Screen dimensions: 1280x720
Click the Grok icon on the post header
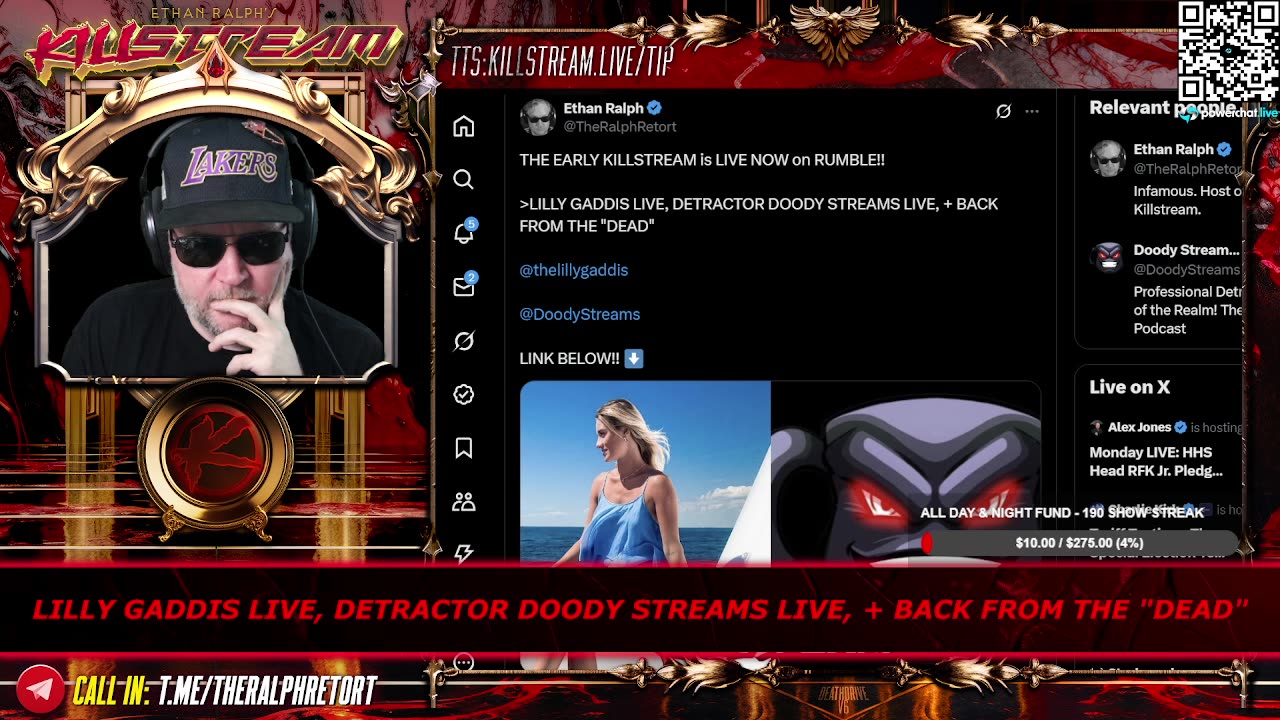1003,111
